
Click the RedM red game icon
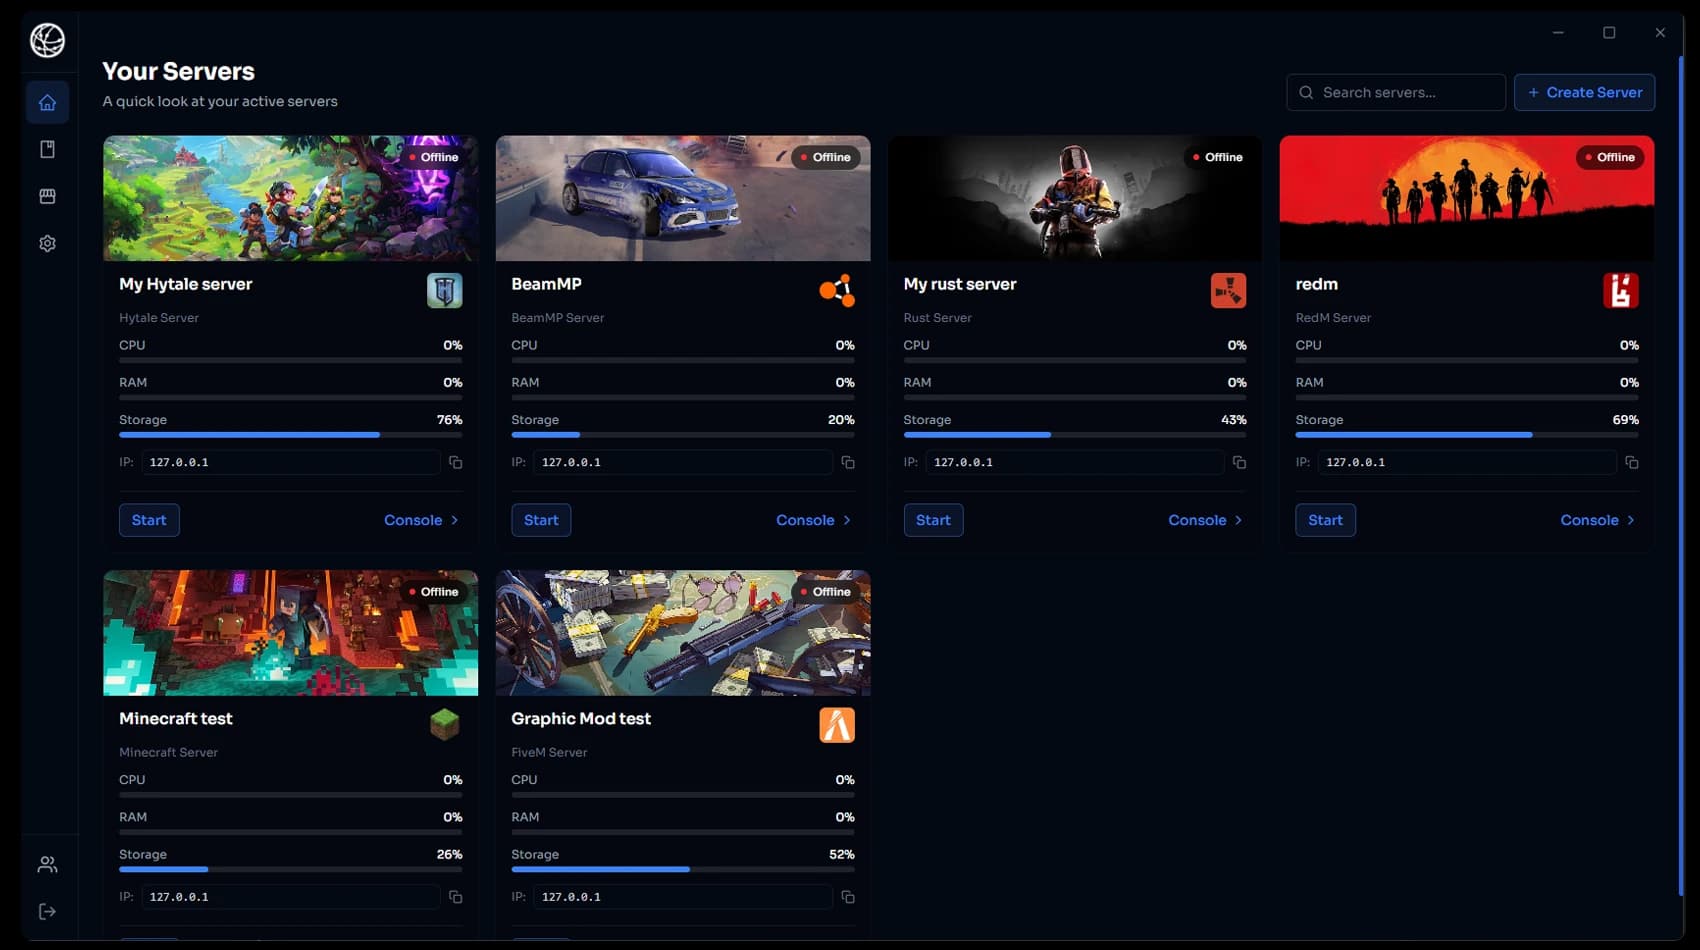point(1621,291)
